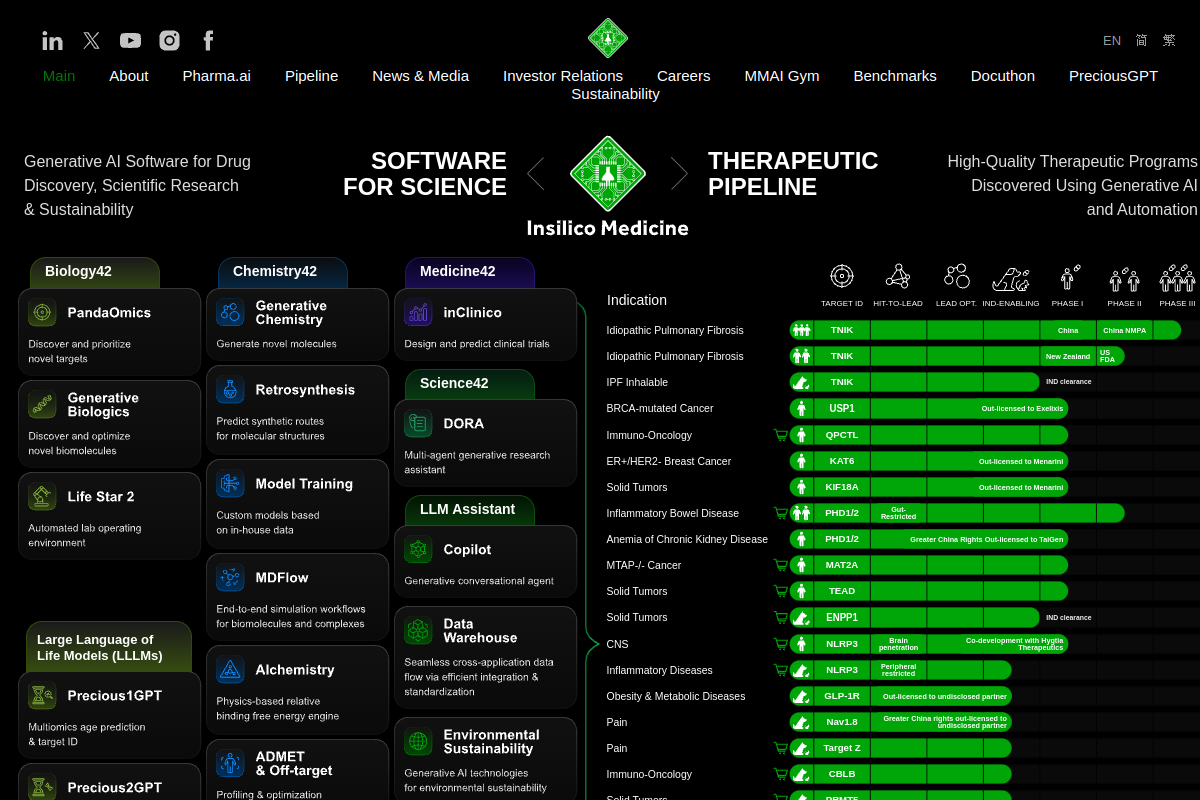Open the Docuthon page
The width and height of the screenshot is (1200, 800).
pos(1003,76)
